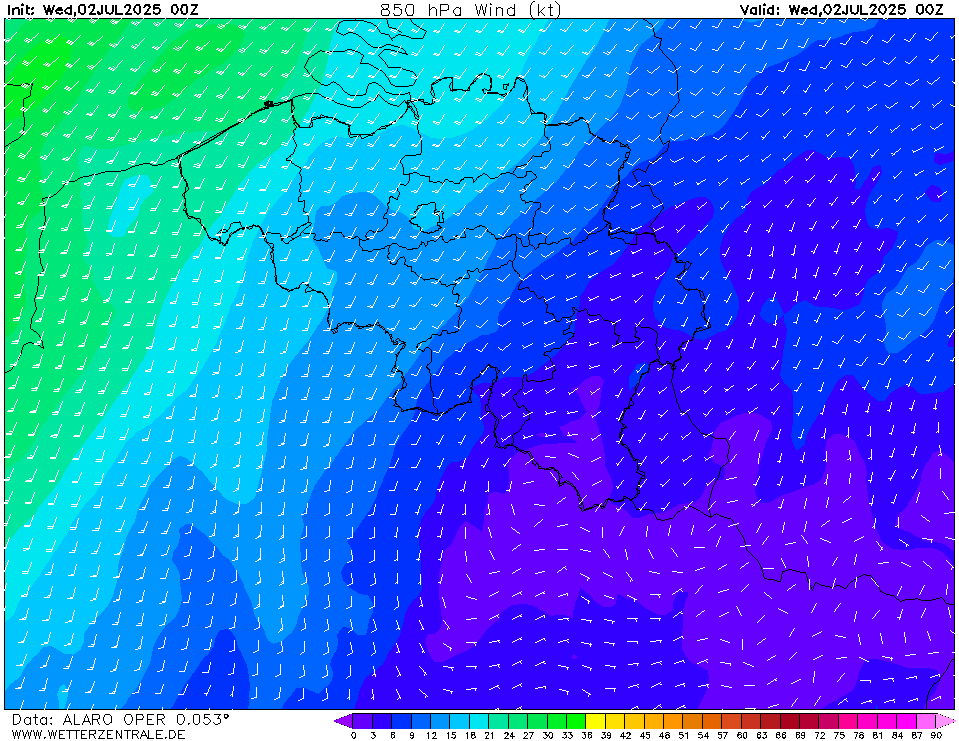959x741 pixels.
Task: Click the Init date text "Wed,02JUL2025 00Z"
Action: coord(120,9)
